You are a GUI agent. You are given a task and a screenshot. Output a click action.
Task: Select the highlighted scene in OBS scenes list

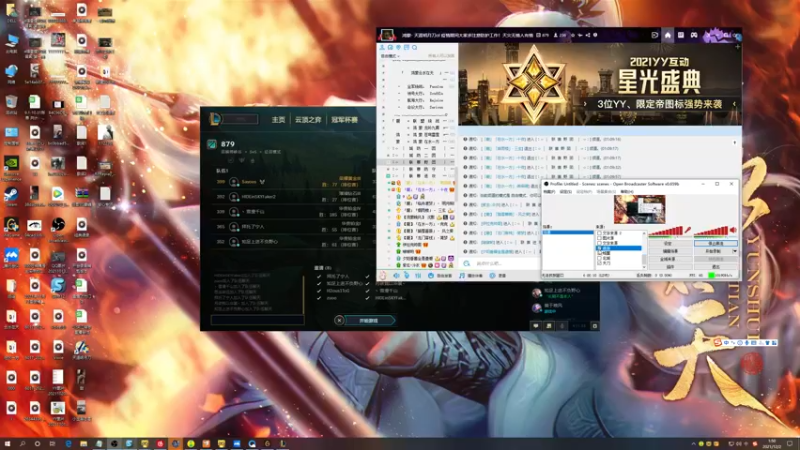pos(568,232)
